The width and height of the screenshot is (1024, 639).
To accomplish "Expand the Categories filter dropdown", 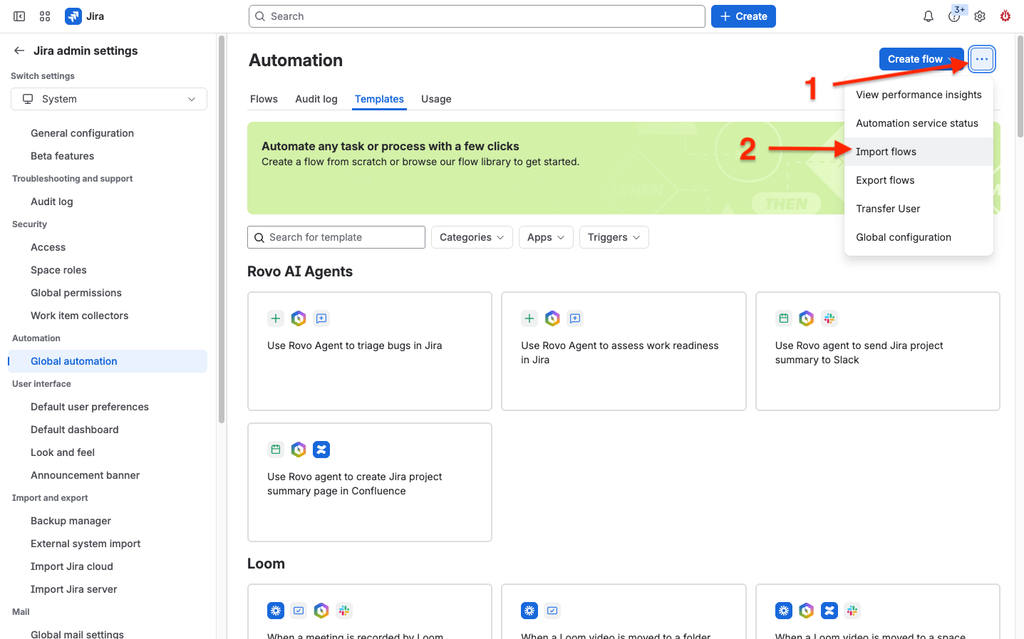I will click(472, 237).
